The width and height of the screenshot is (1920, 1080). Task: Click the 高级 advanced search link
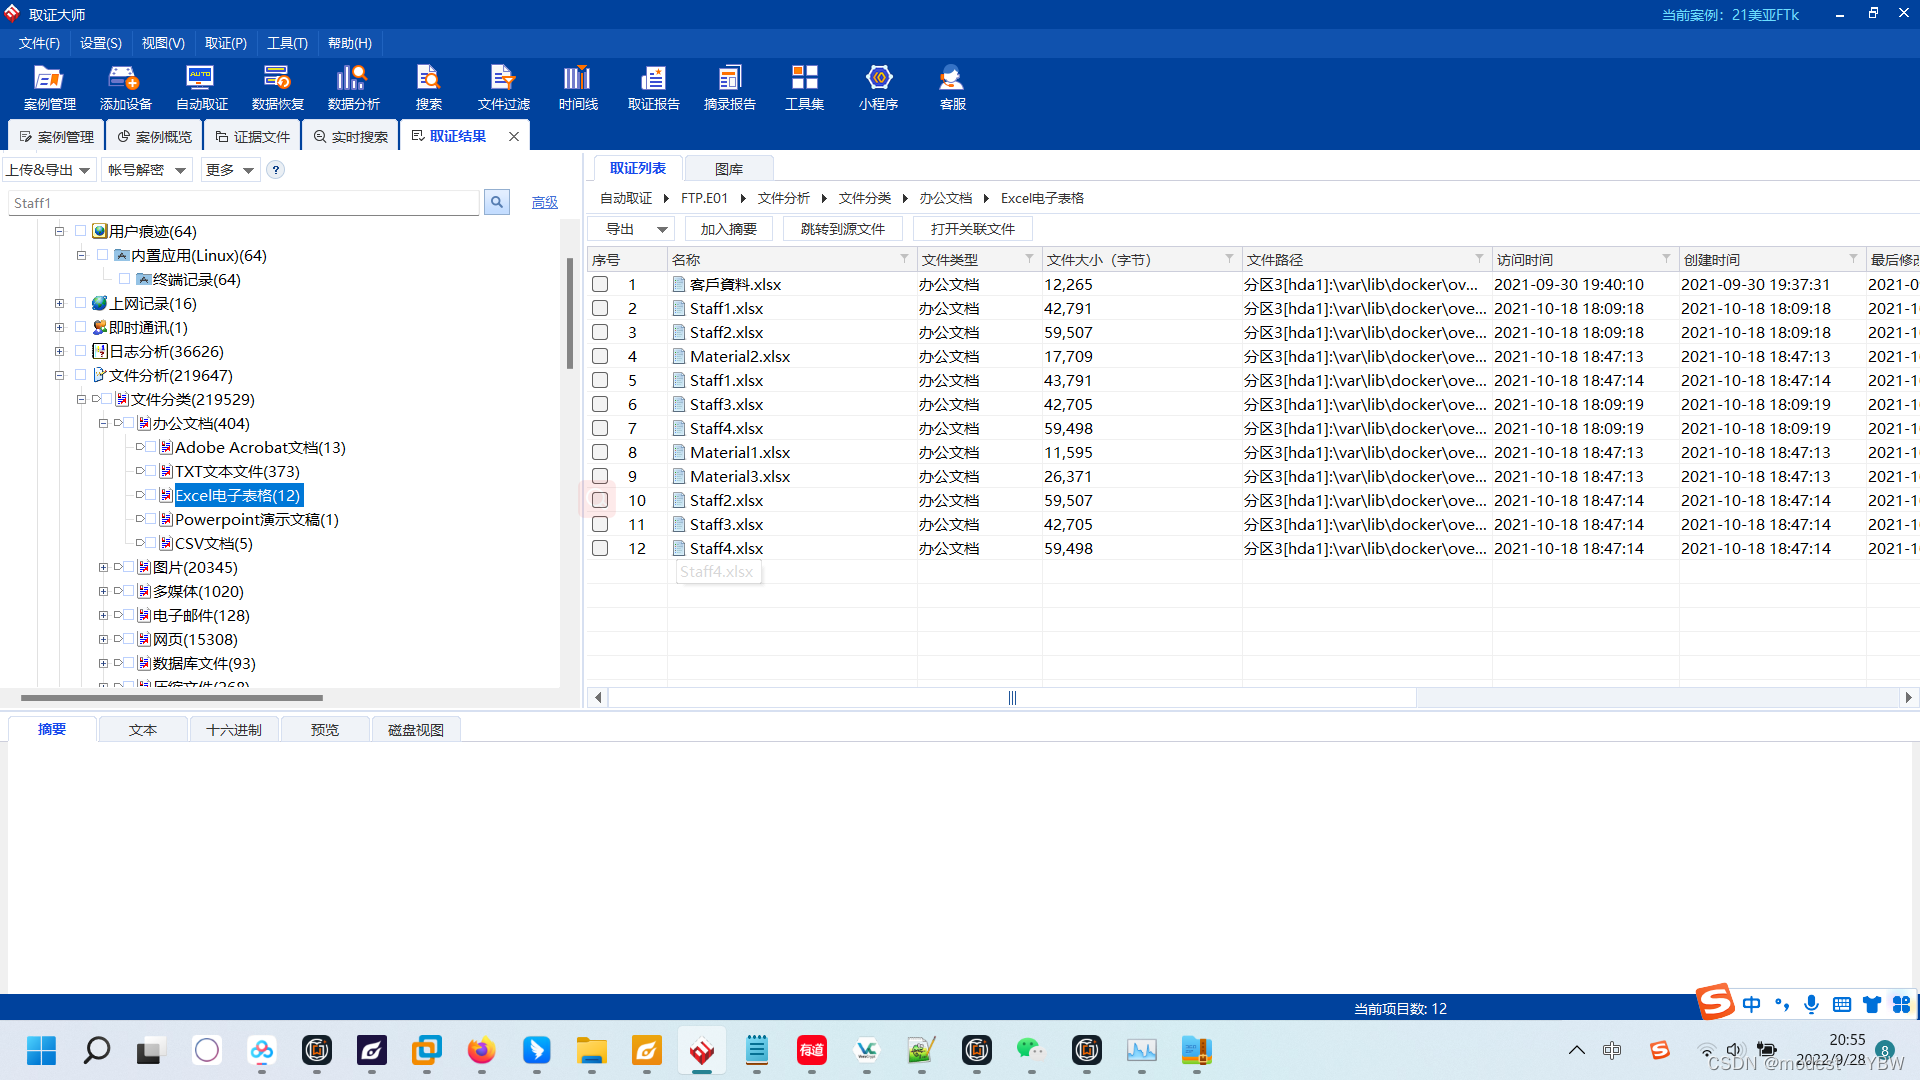pos(544,202)
